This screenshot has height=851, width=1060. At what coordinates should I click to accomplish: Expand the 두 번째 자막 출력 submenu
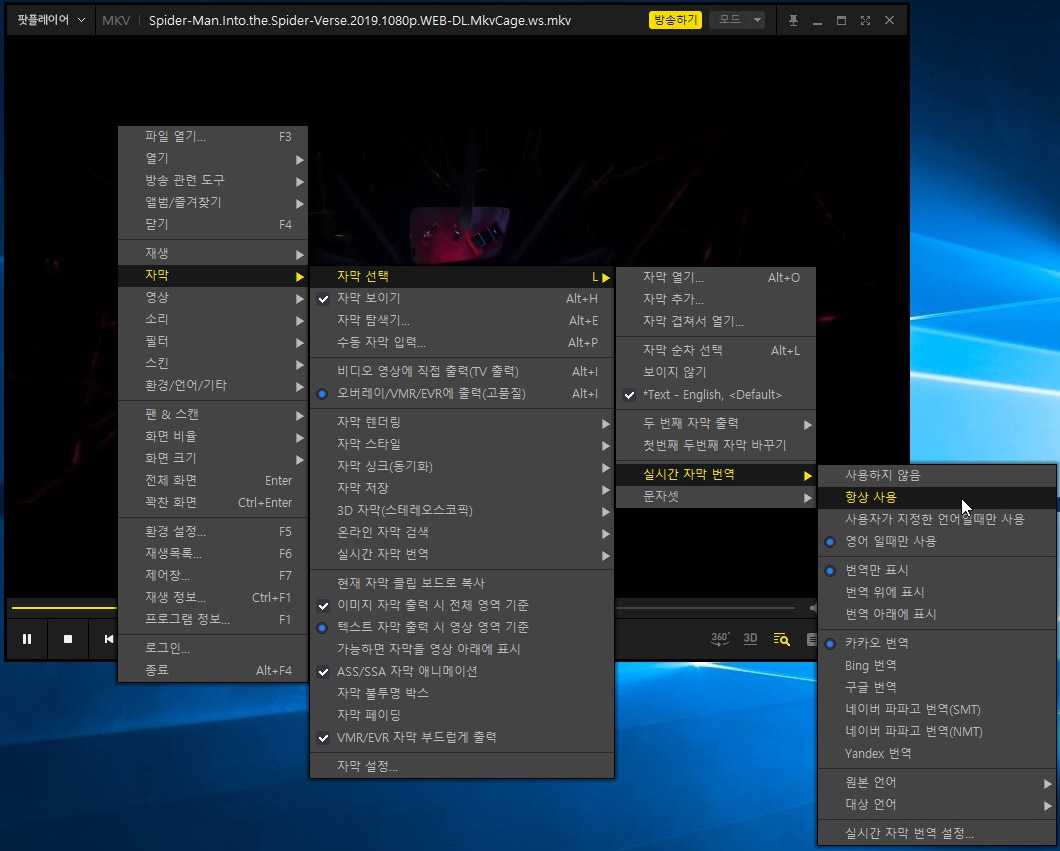click(x=716, y=424)
